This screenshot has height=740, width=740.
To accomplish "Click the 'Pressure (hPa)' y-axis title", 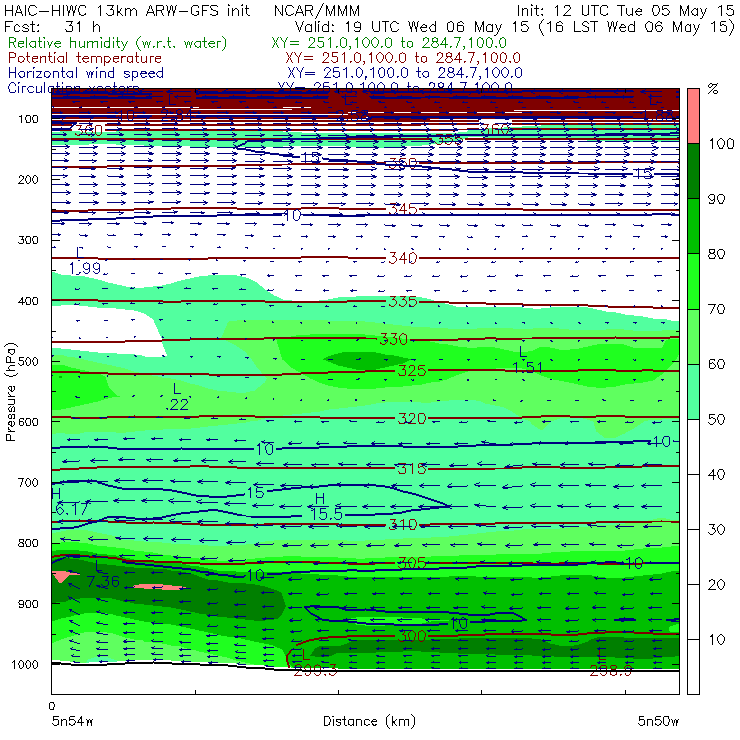I will [x=10, y=392].
